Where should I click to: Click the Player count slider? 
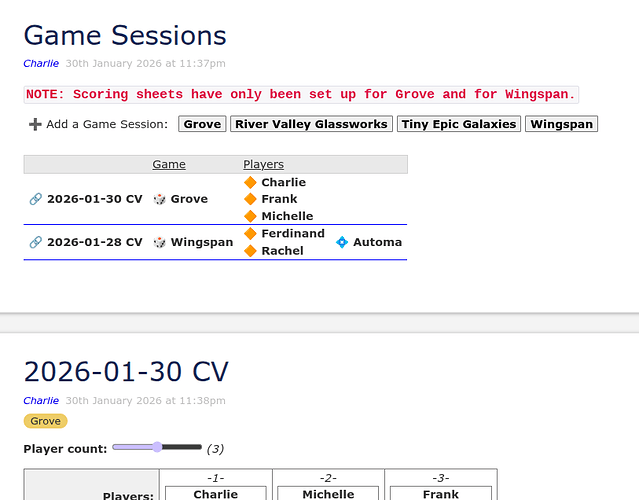point(157,447)
